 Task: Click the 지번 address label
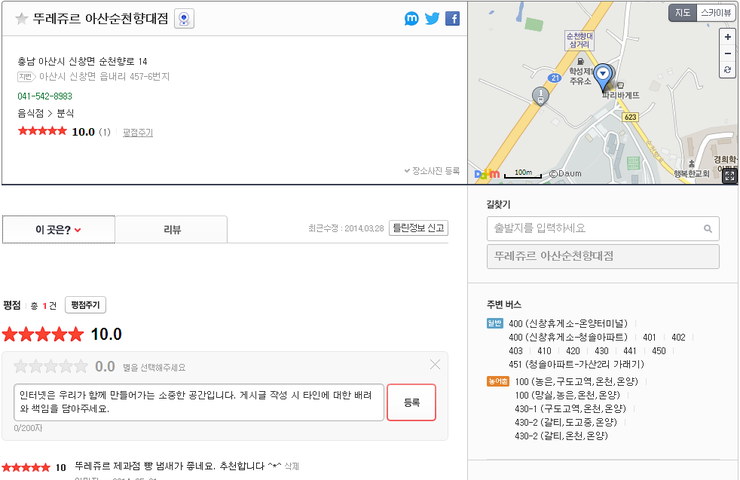point(25,76)
